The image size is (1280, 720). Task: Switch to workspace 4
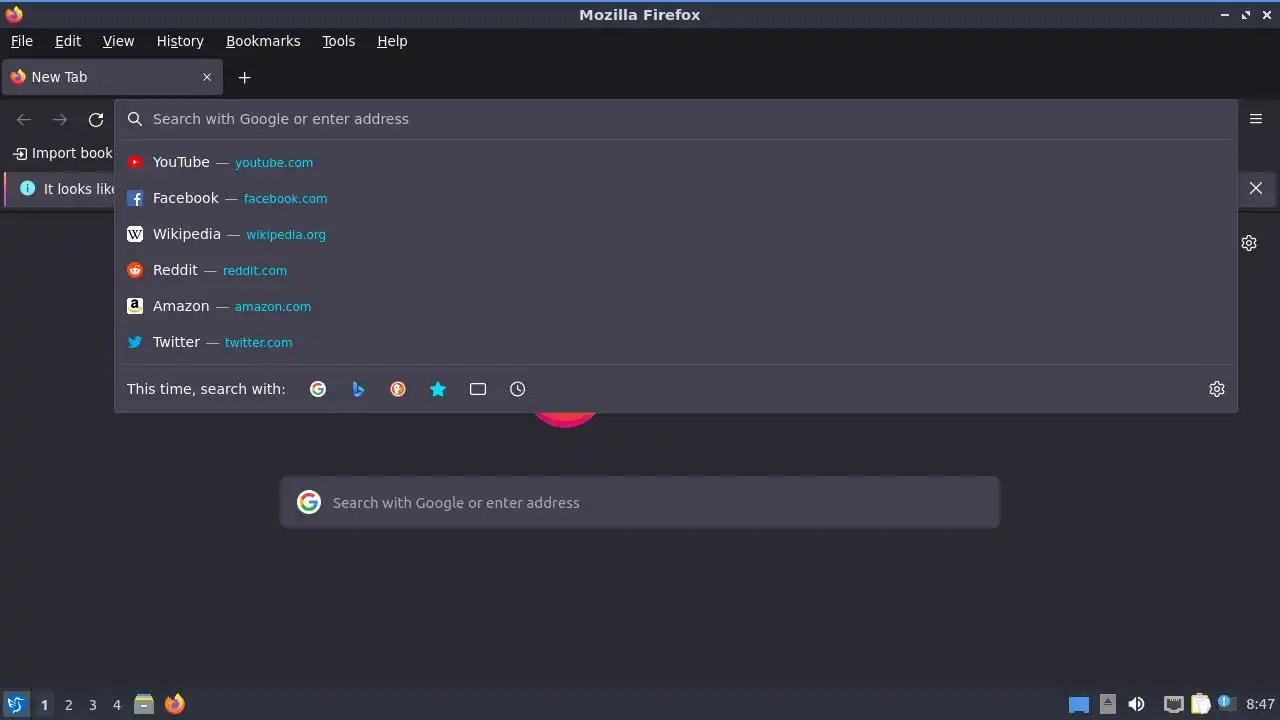click(117, 705)
